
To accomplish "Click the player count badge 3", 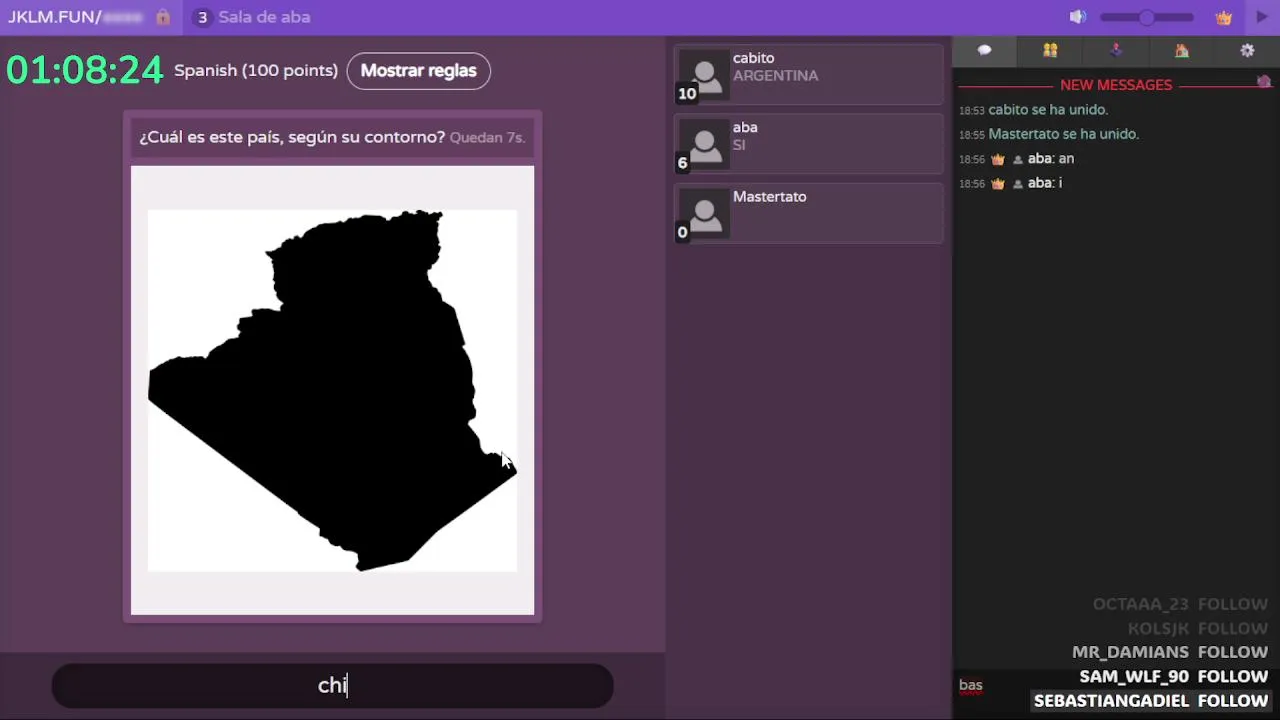I will pyautogui.click(x=202, y=17).
